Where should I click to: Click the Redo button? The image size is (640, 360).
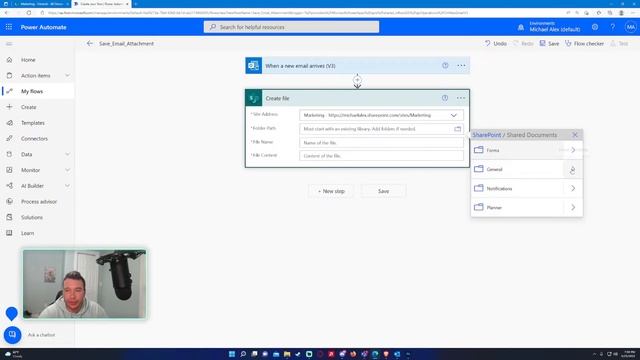click(x=523, y=43)
